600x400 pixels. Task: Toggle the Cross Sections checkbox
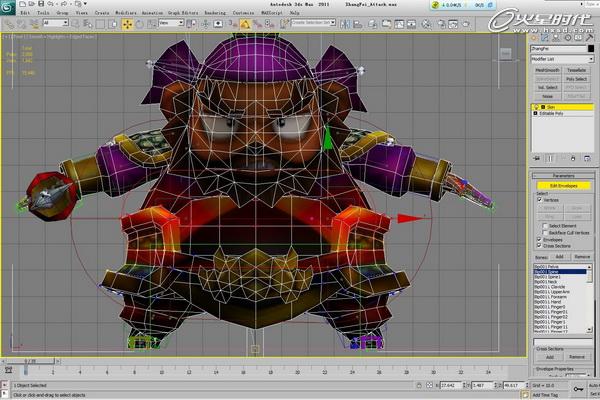pos(539,246)
